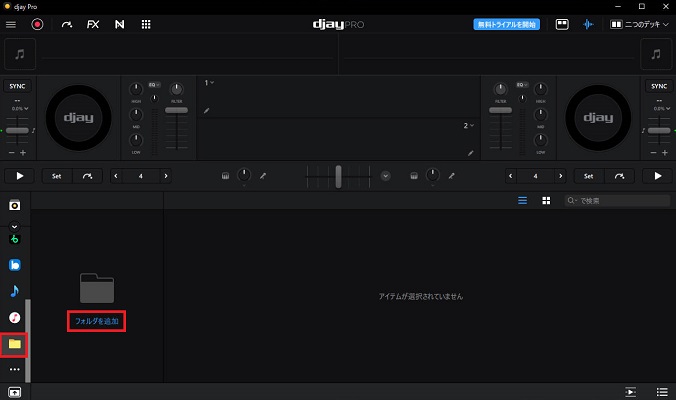
Task: Click the left deck tempo slider
Action: pos(17,131)
